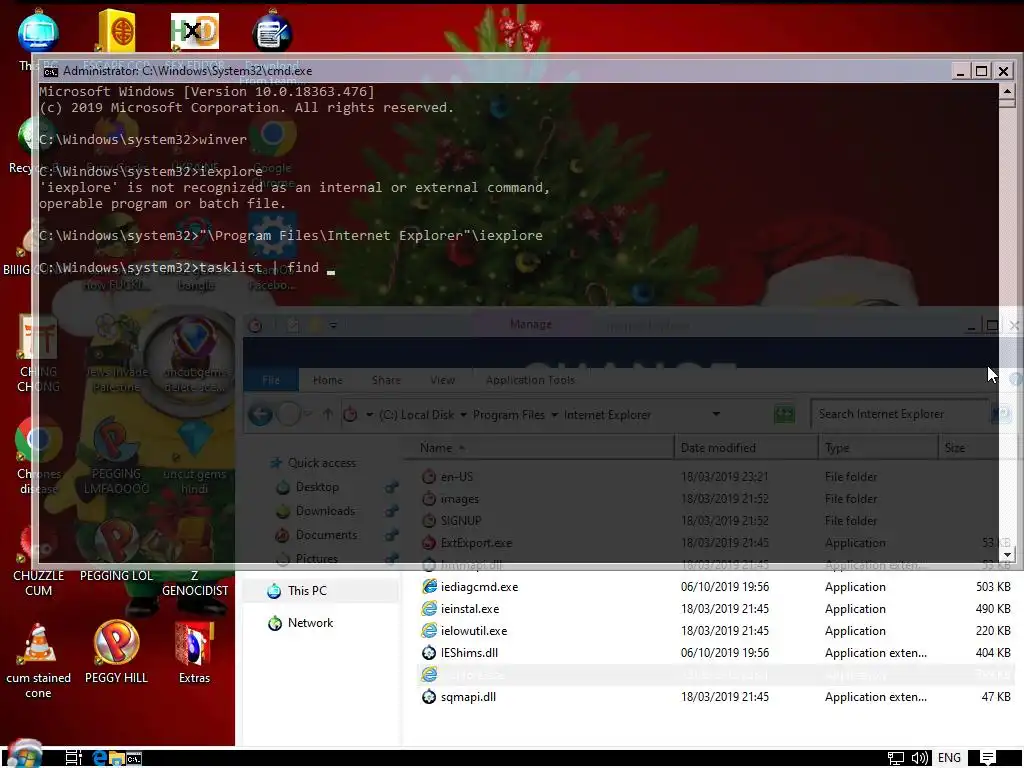Screen dimensions: 1024x768
Task: Open the Explorer File ribbon tab
Action: coord(270,380)
